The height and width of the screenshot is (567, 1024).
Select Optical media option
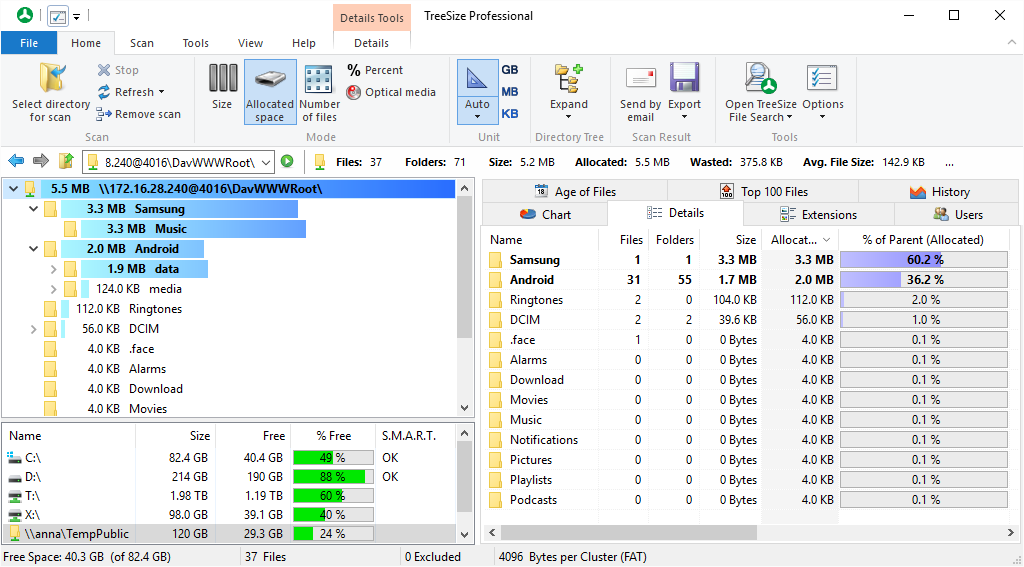[391, 92]
